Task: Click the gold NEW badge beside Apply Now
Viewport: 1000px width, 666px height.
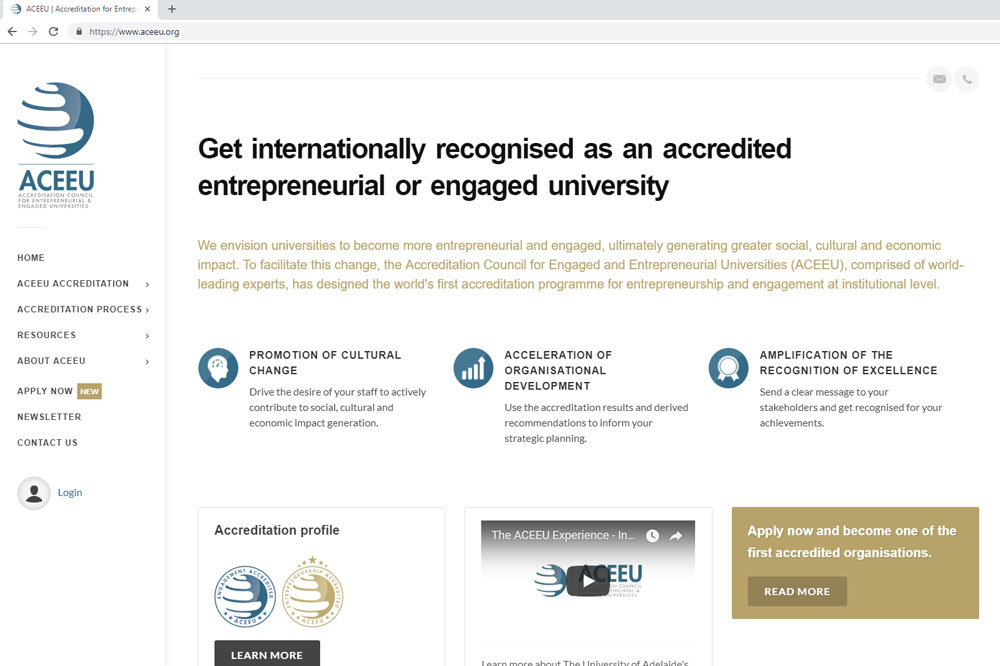Action: click(89, 391)
